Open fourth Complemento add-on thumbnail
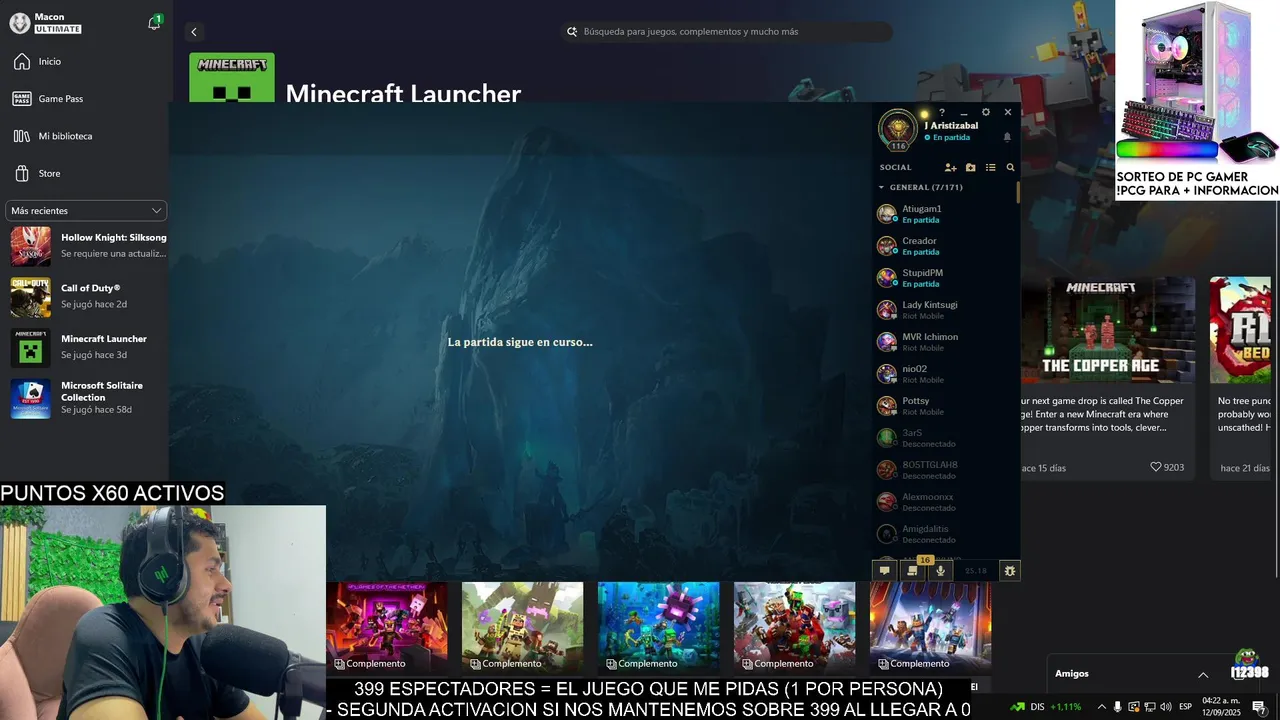Screen dimensions: 1280x720 tap(795, 627)
